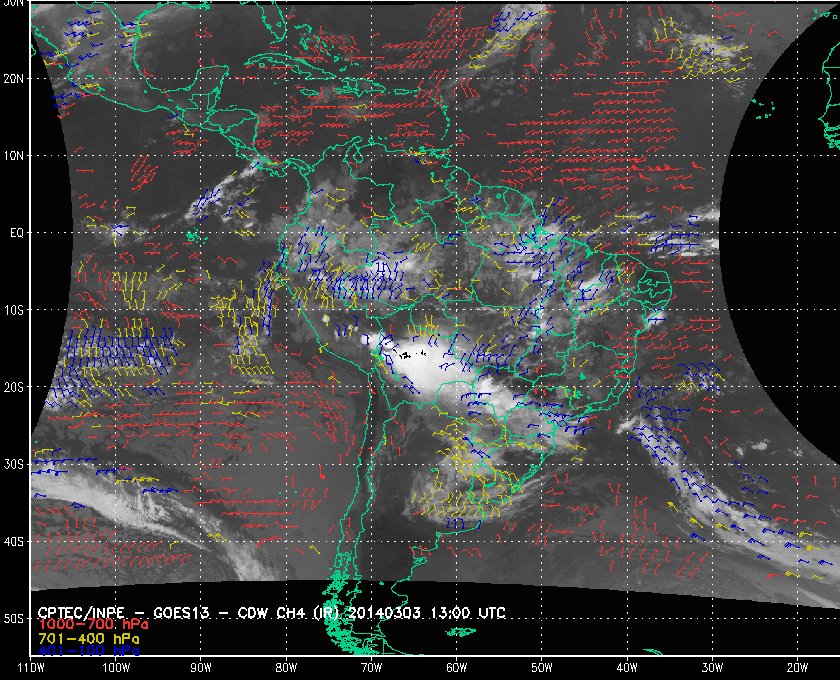This screenshot has height=680, width=840.
Task: Click the 110W longitude label
Action: 31,668
